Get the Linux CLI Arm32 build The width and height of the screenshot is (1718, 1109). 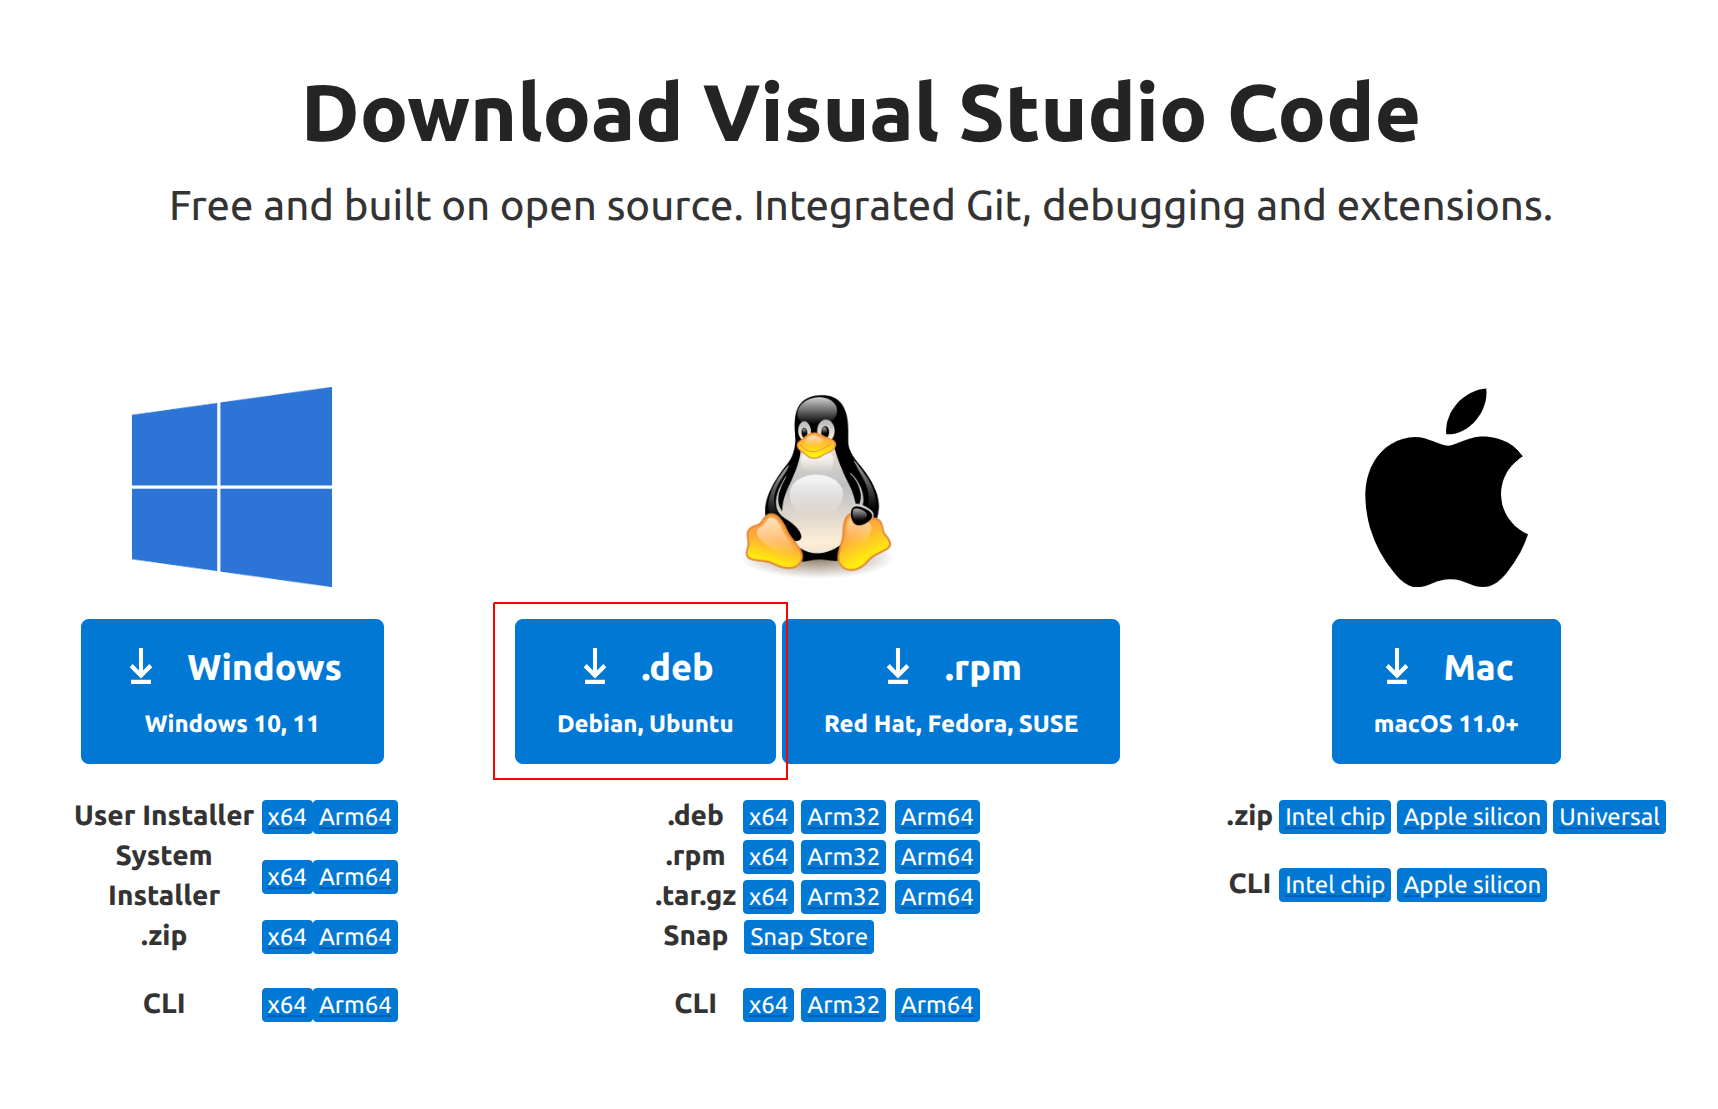[x=843, y=1005]
